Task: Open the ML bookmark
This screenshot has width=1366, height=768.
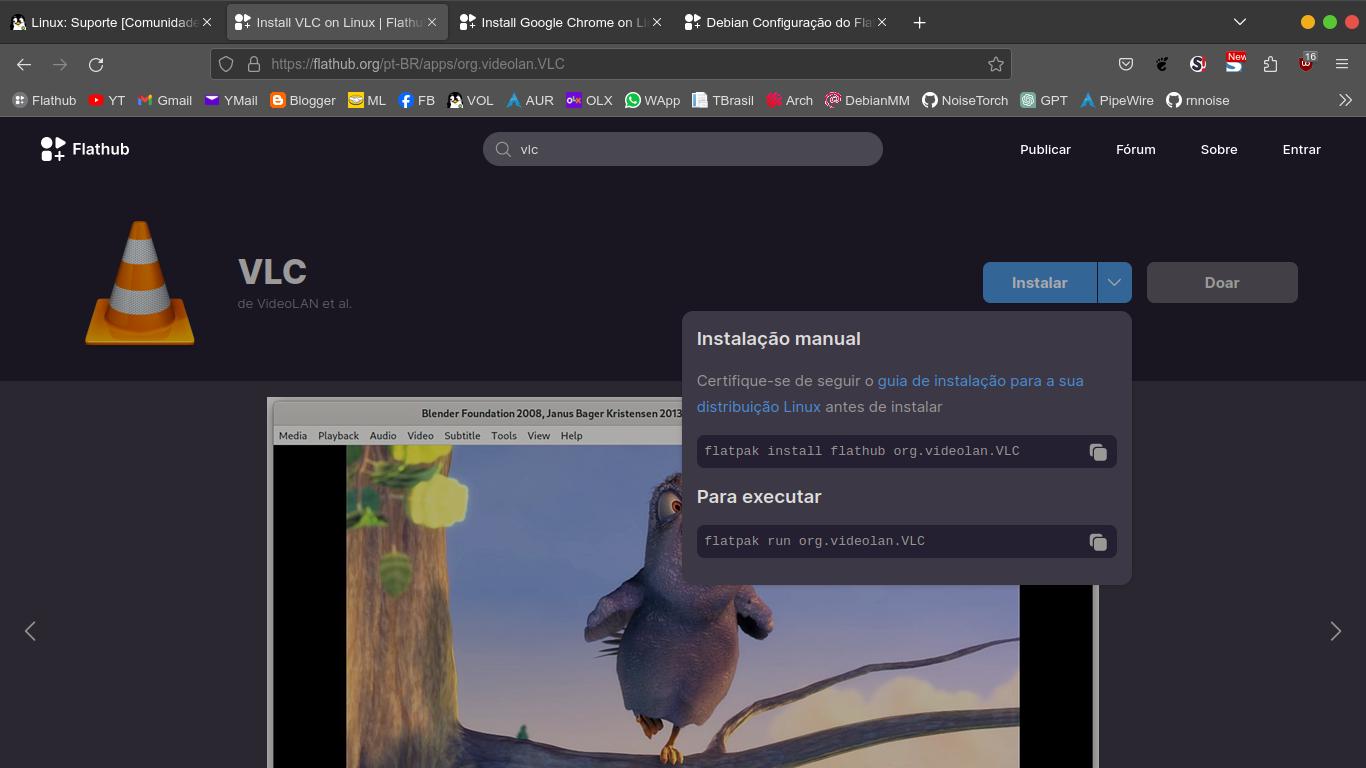Action: (367, 100)
